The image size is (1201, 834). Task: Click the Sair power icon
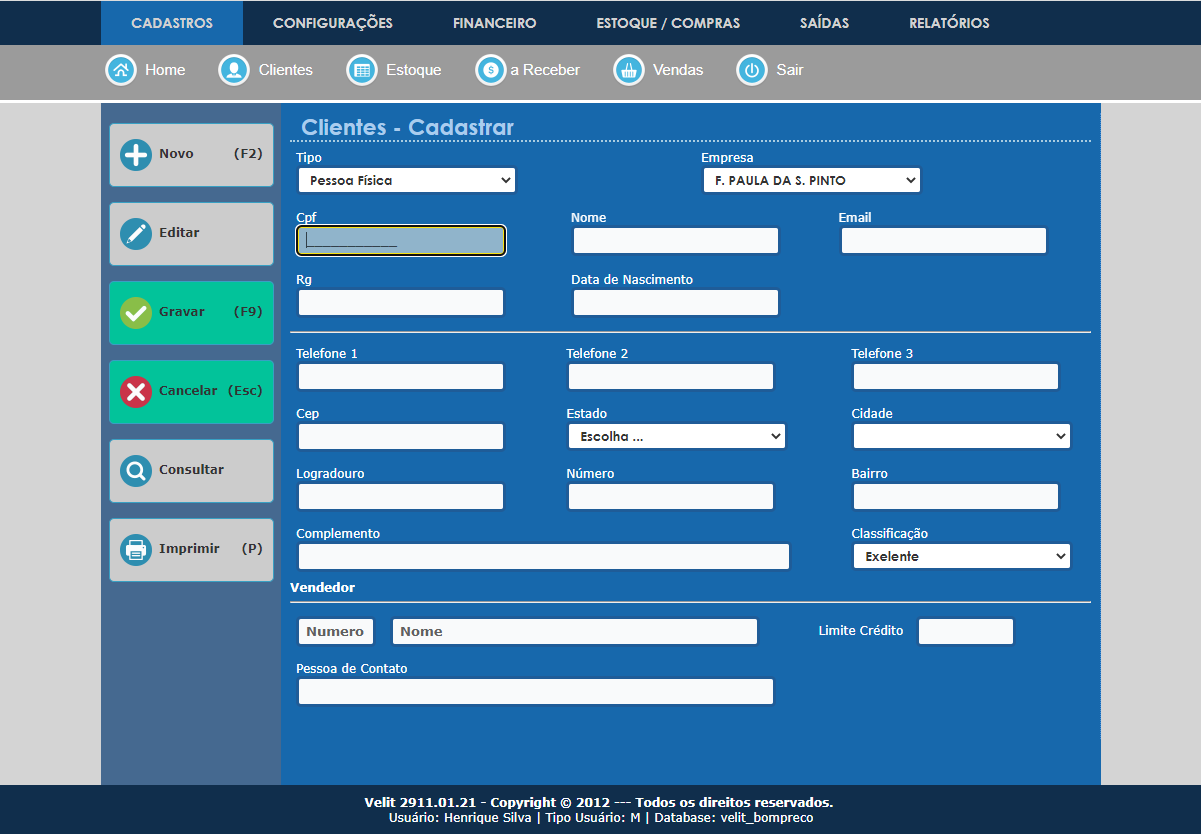click(x=752, y=70)
